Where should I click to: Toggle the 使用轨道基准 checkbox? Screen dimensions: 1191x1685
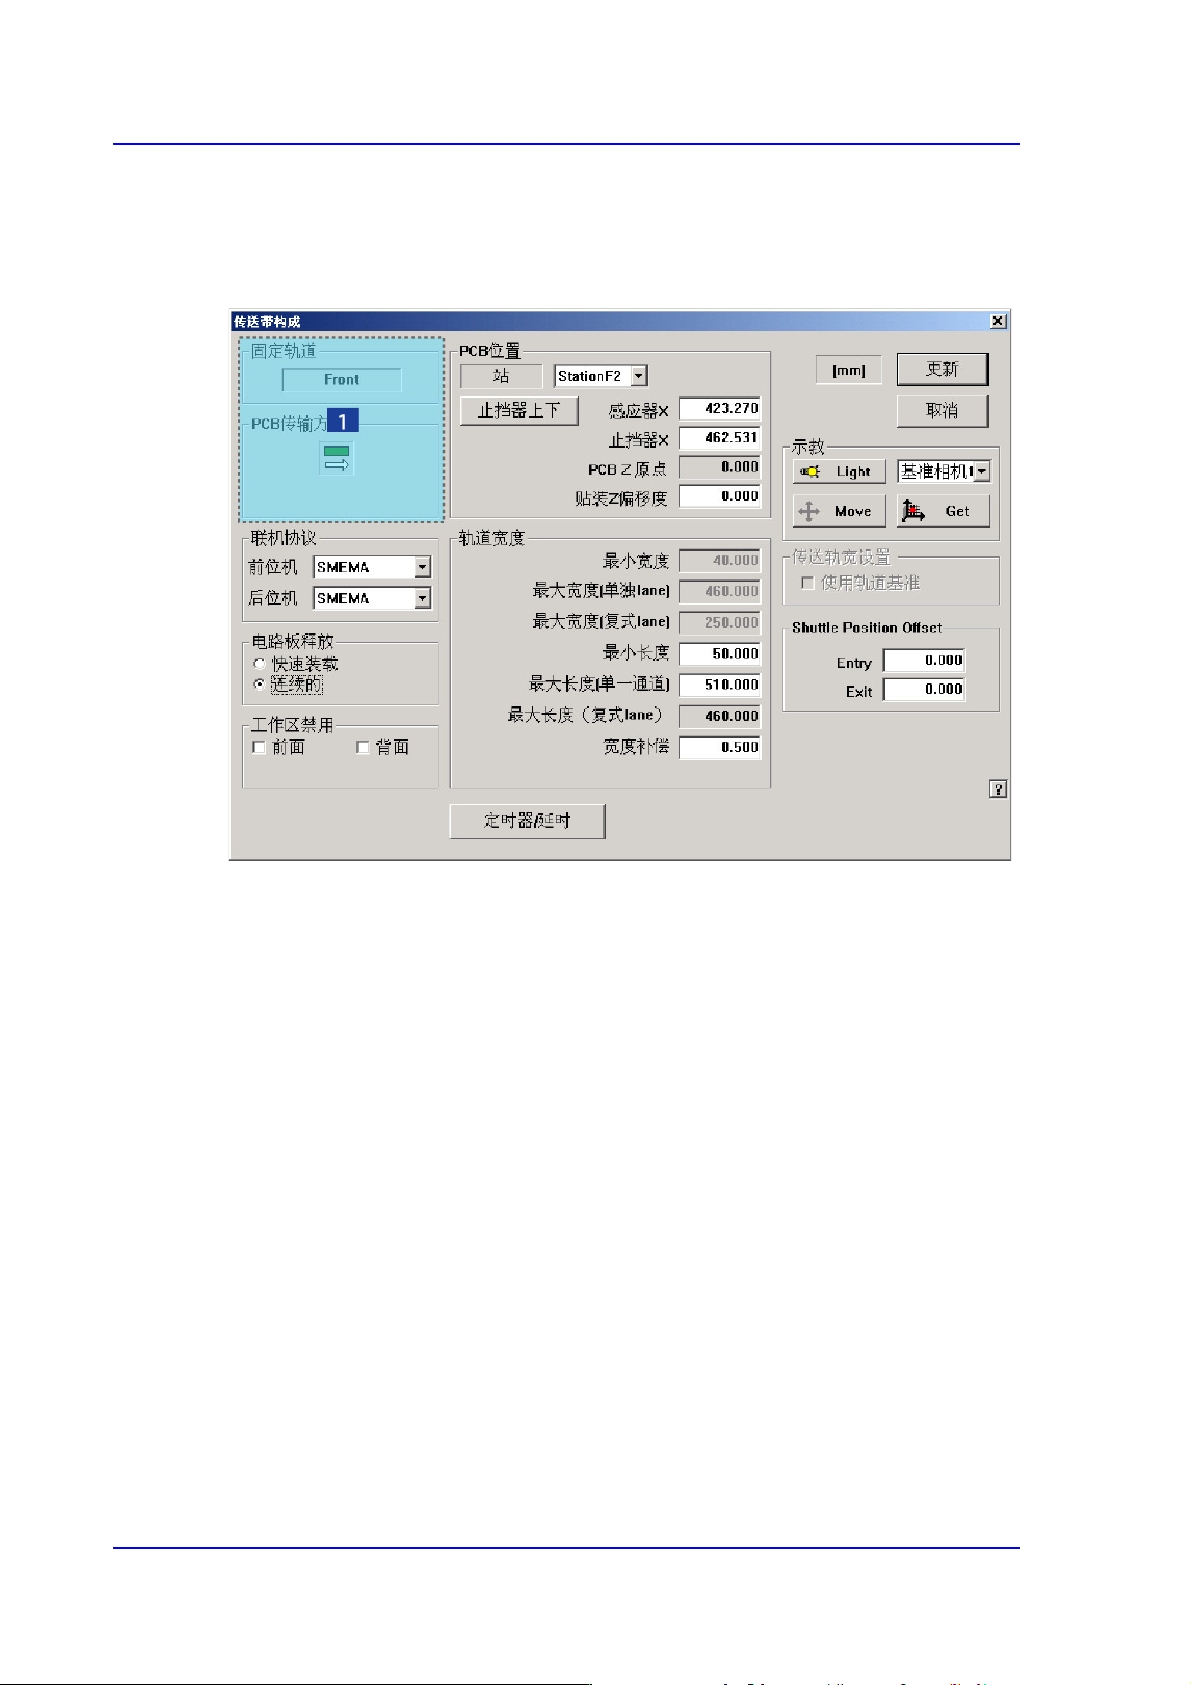[x=808, y=583]
